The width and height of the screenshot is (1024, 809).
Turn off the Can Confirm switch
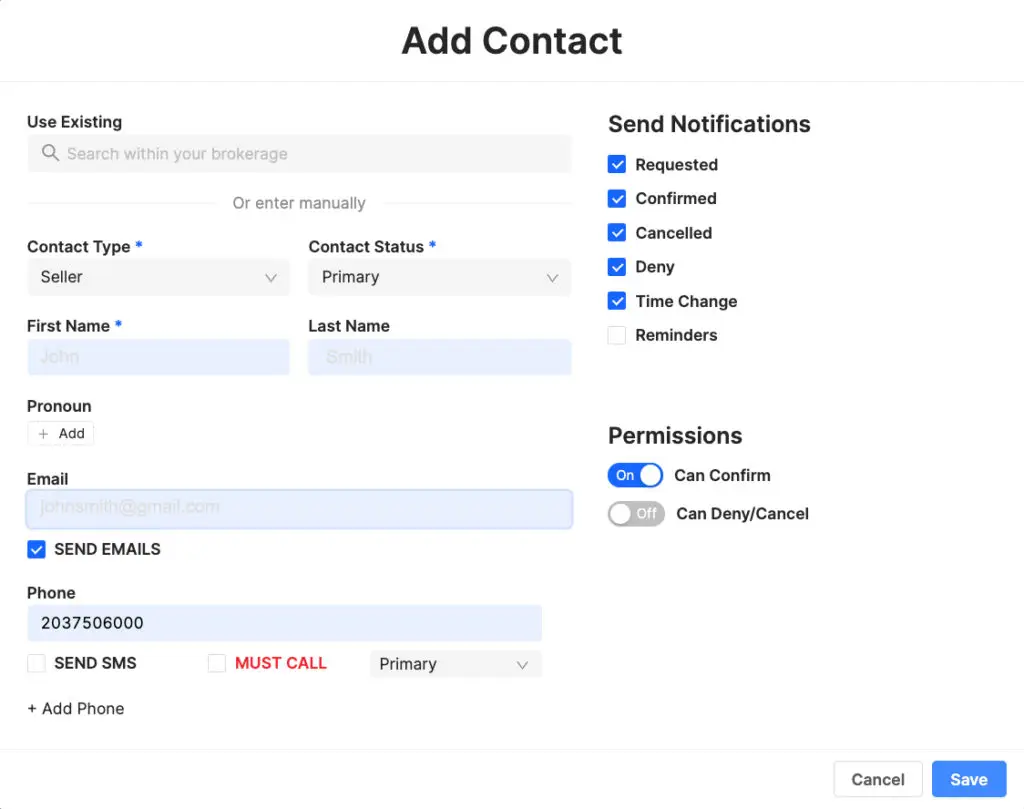click(x=635, y=475)
